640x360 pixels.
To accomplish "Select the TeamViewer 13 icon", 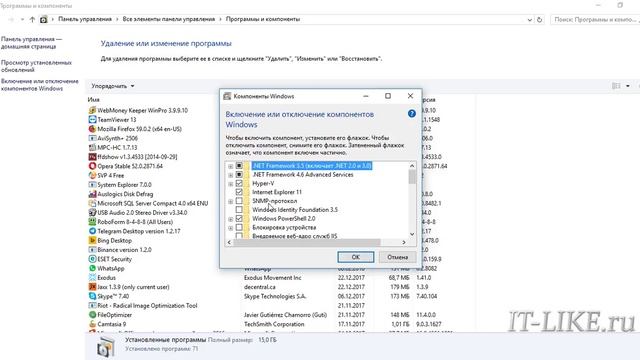I will [x=92, y=120].
